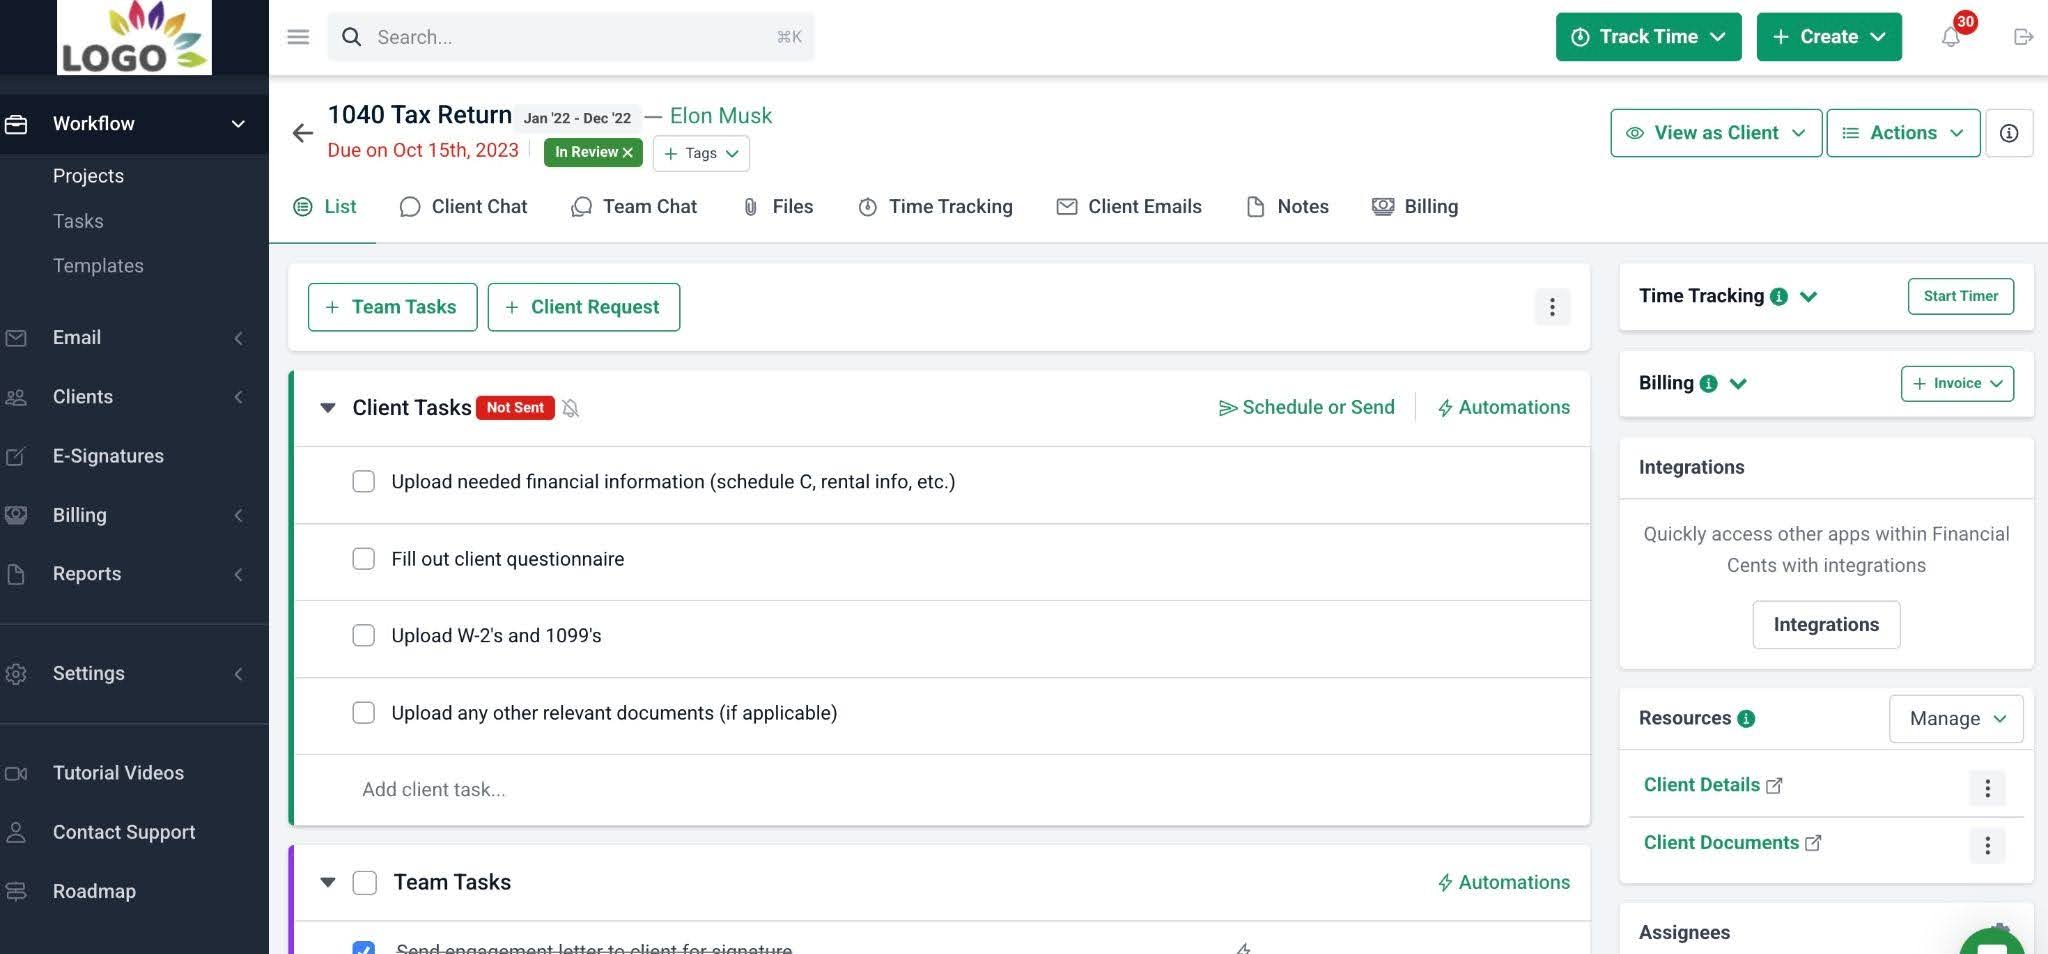Click the search magnifier icon

coord(351,37)
